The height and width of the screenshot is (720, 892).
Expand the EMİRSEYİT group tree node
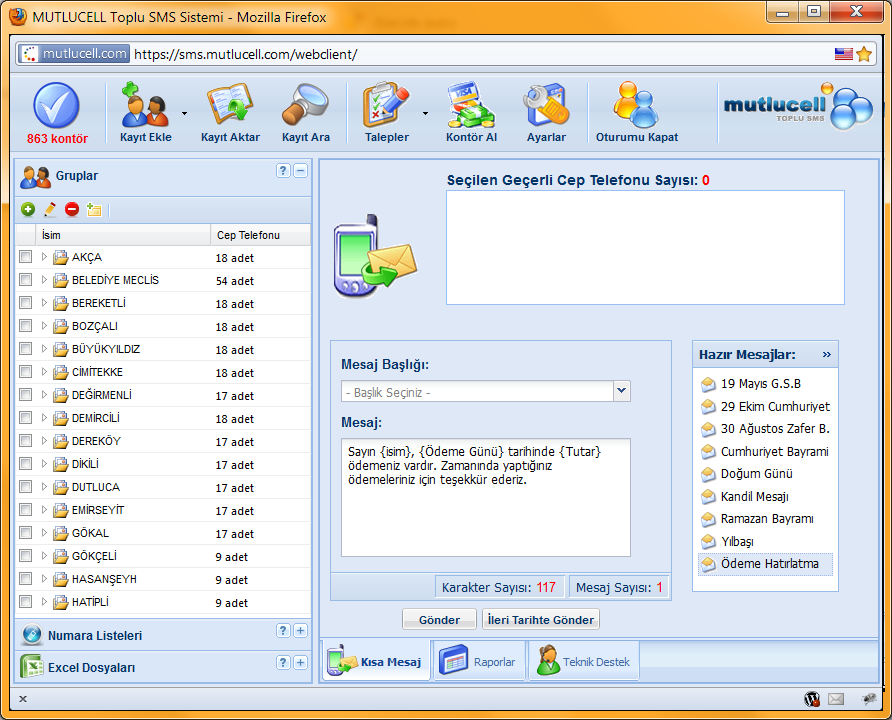(44, 510)
